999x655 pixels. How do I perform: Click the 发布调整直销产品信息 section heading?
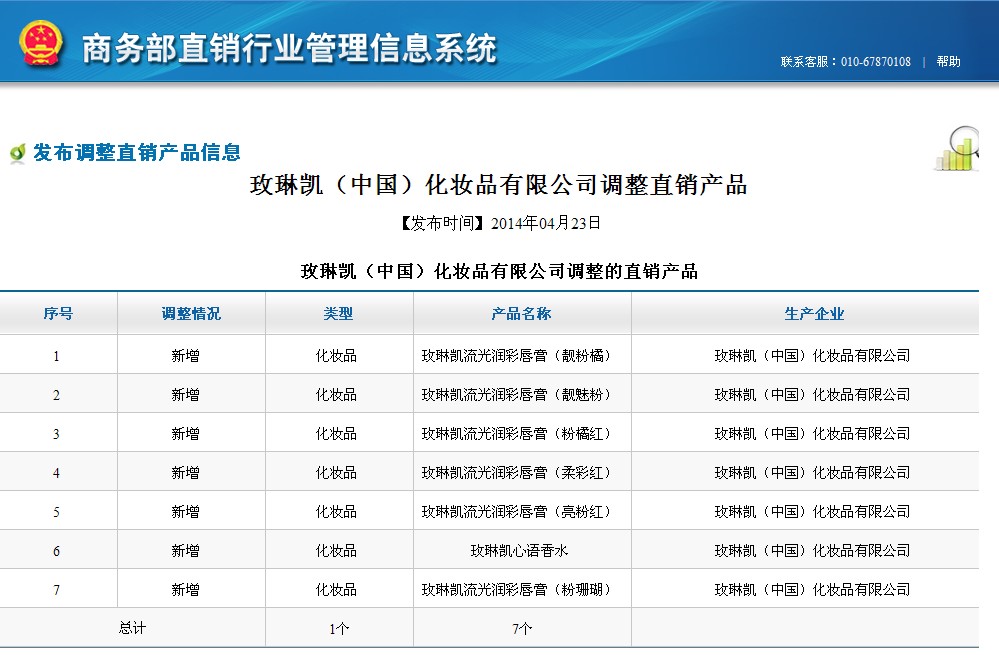[x=137, y=153]
